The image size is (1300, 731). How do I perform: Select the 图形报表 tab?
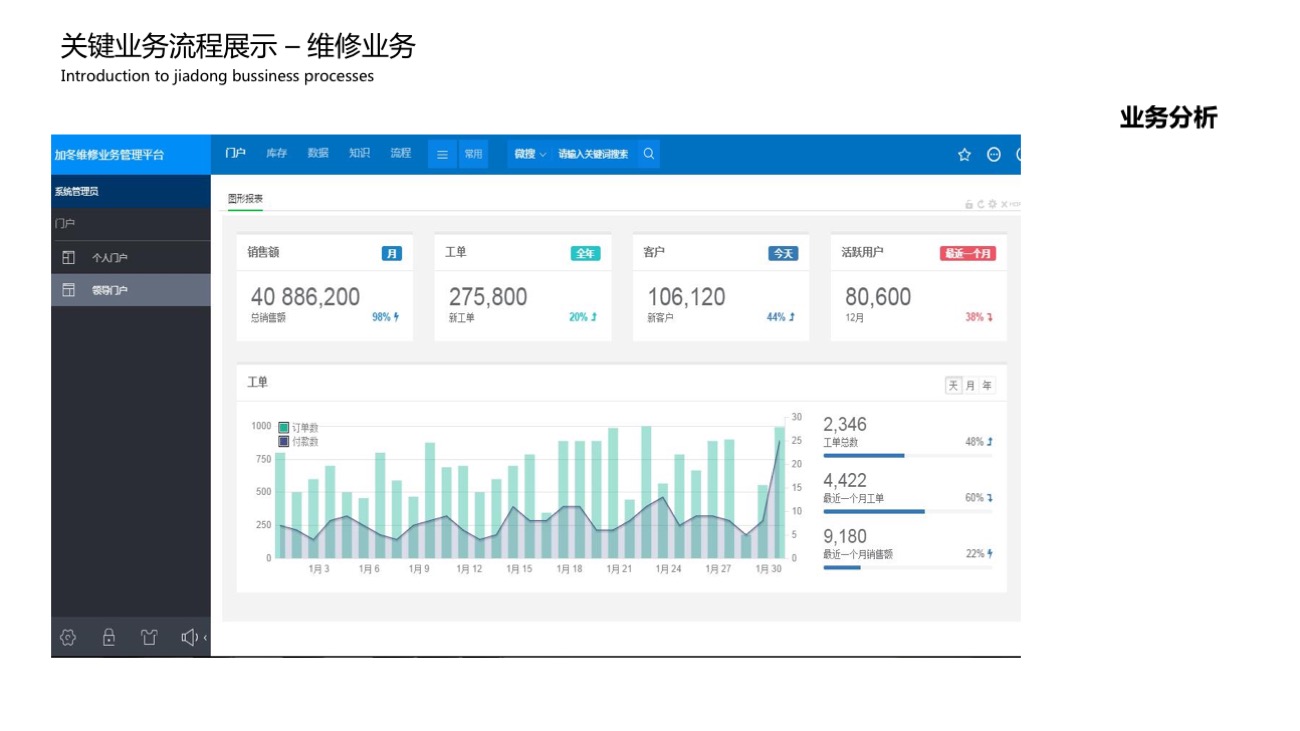click(x=245, y=199)
